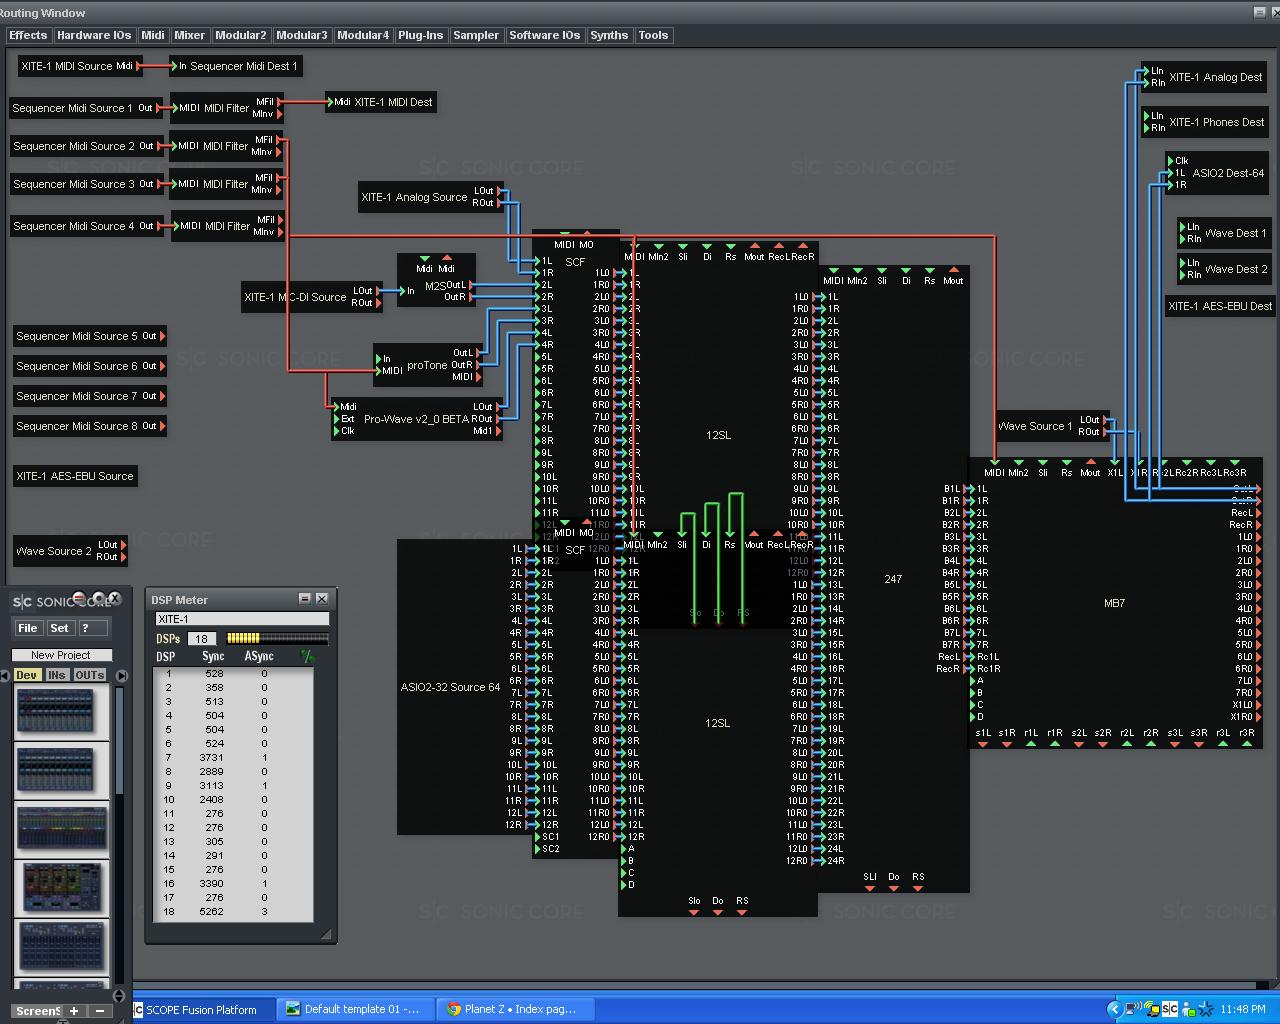1280x1024 pixels.
Task: Select DSP row 7 with sync 3731
Action: pos(232,757)
